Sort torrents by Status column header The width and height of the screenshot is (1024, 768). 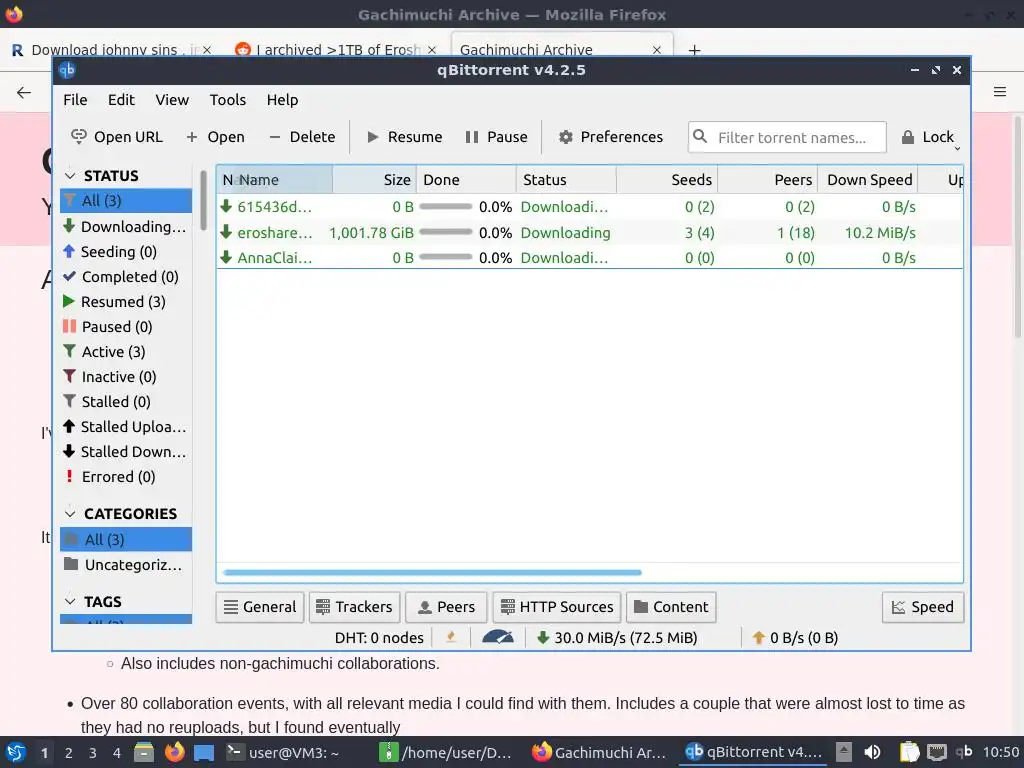pyautogui.click(x=566, y=180)
